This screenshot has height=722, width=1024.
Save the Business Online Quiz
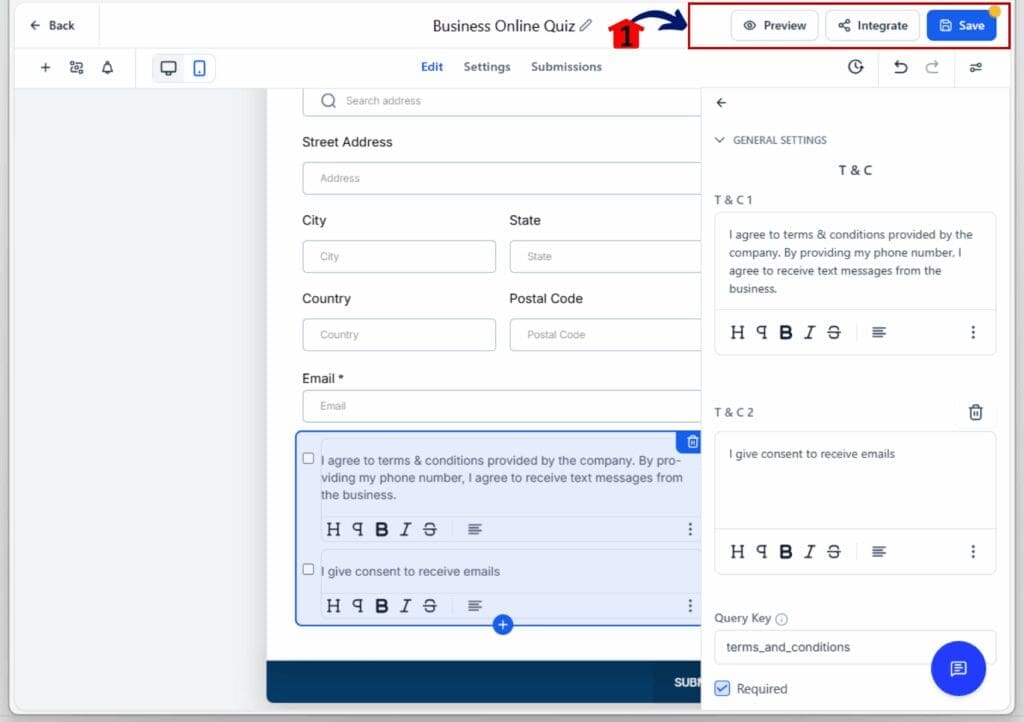[x=961, y=25]
